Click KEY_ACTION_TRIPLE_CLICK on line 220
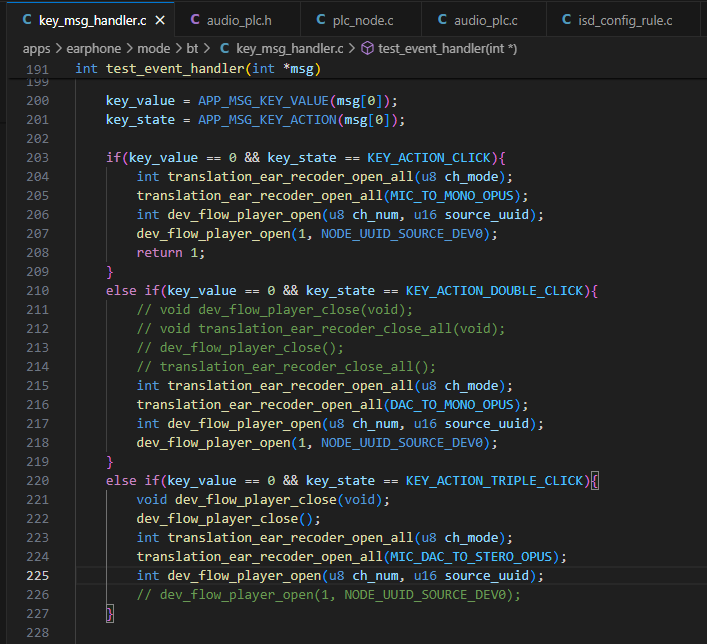 [x=495, y=481]
